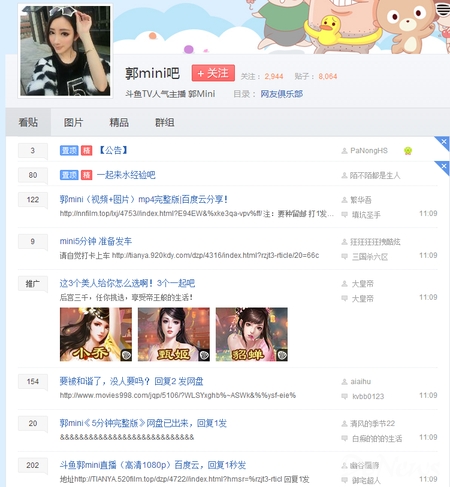
Task: Click the green badge icon beside PaNongHS
Action: click(x=408, y=151)
